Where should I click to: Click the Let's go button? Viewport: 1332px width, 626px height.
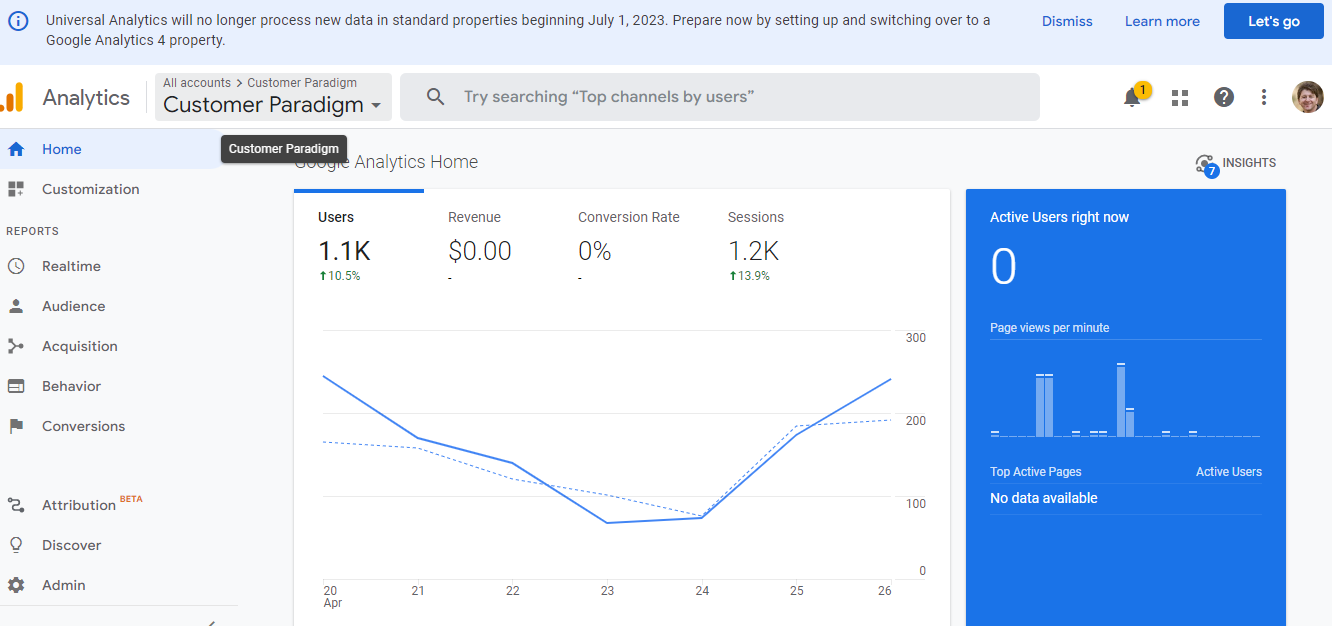click(x=1273, y=20)
